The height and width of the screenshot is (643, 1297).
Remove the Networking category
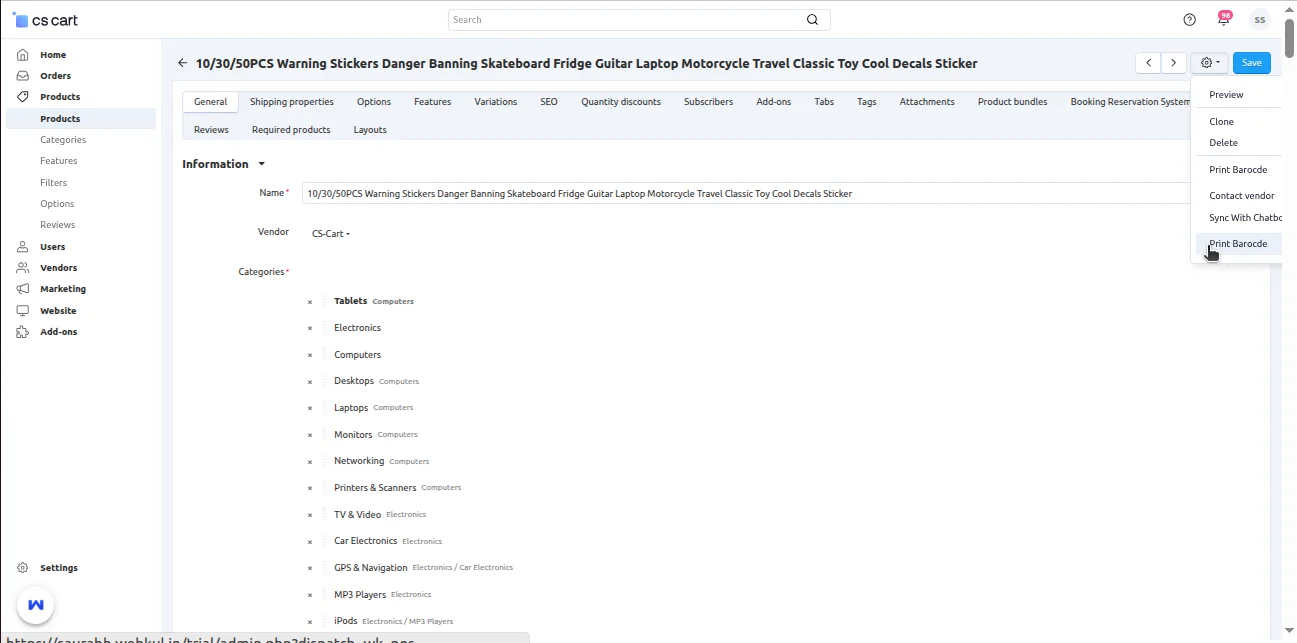[x=310, y=462]
